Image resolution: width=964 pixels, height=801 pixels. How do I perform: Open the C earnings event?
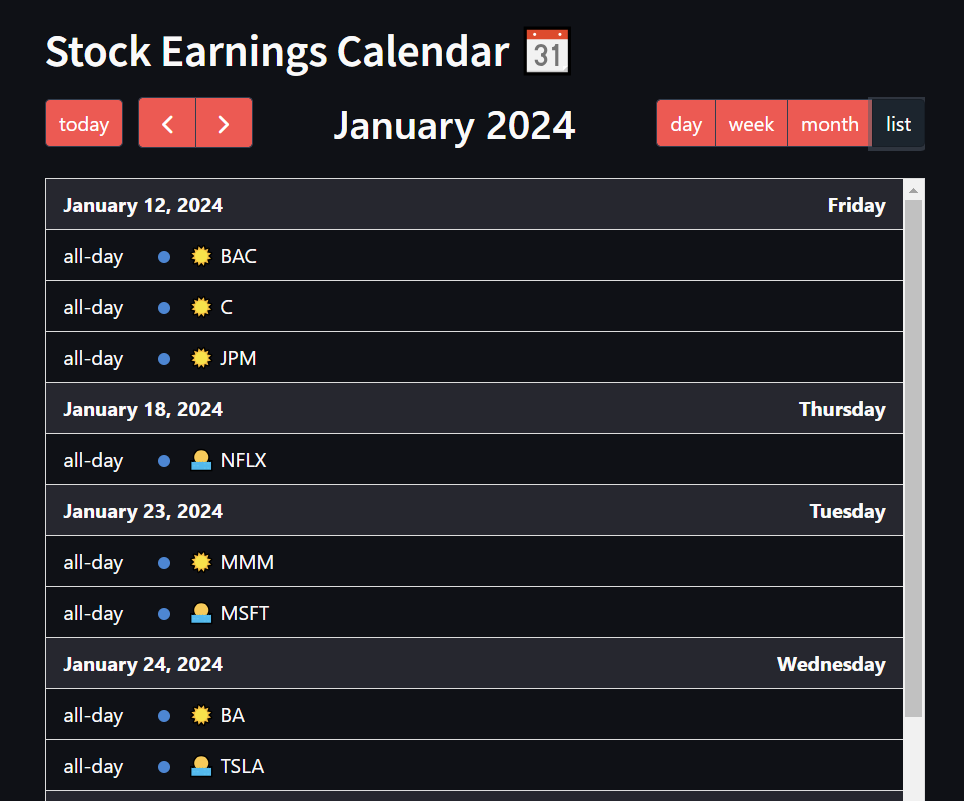474,307
